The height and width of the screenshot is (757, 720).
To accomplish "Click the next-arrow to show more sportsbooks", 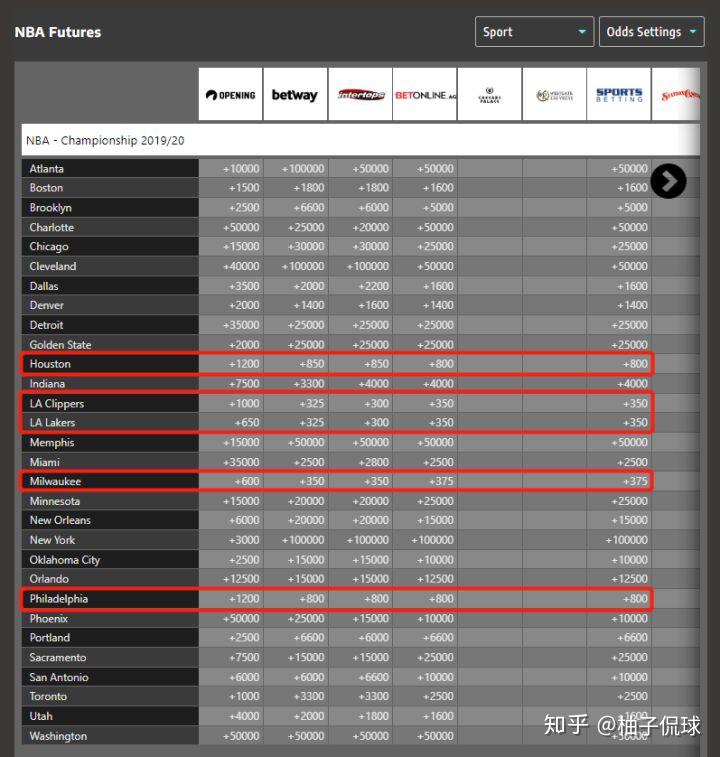I will (x=668, y=181).
